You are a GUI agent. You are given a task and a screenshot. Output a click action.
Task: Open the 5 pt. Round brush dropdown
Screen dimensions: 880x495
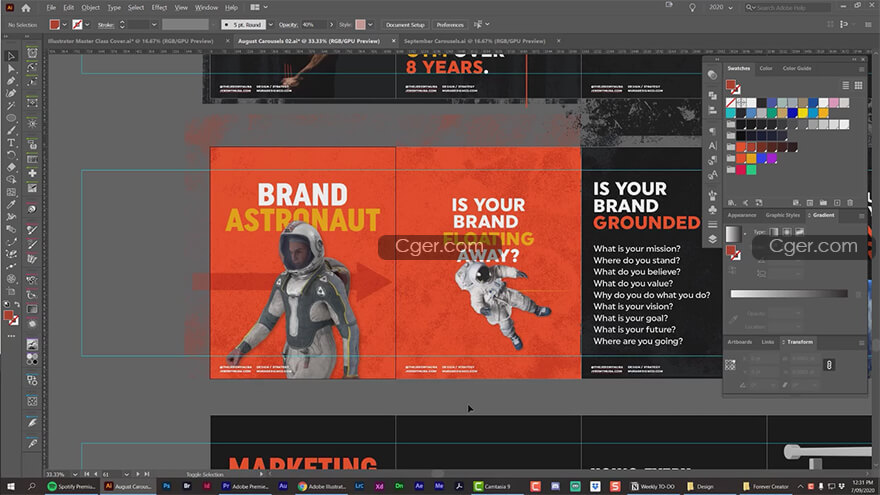[271, 25]
